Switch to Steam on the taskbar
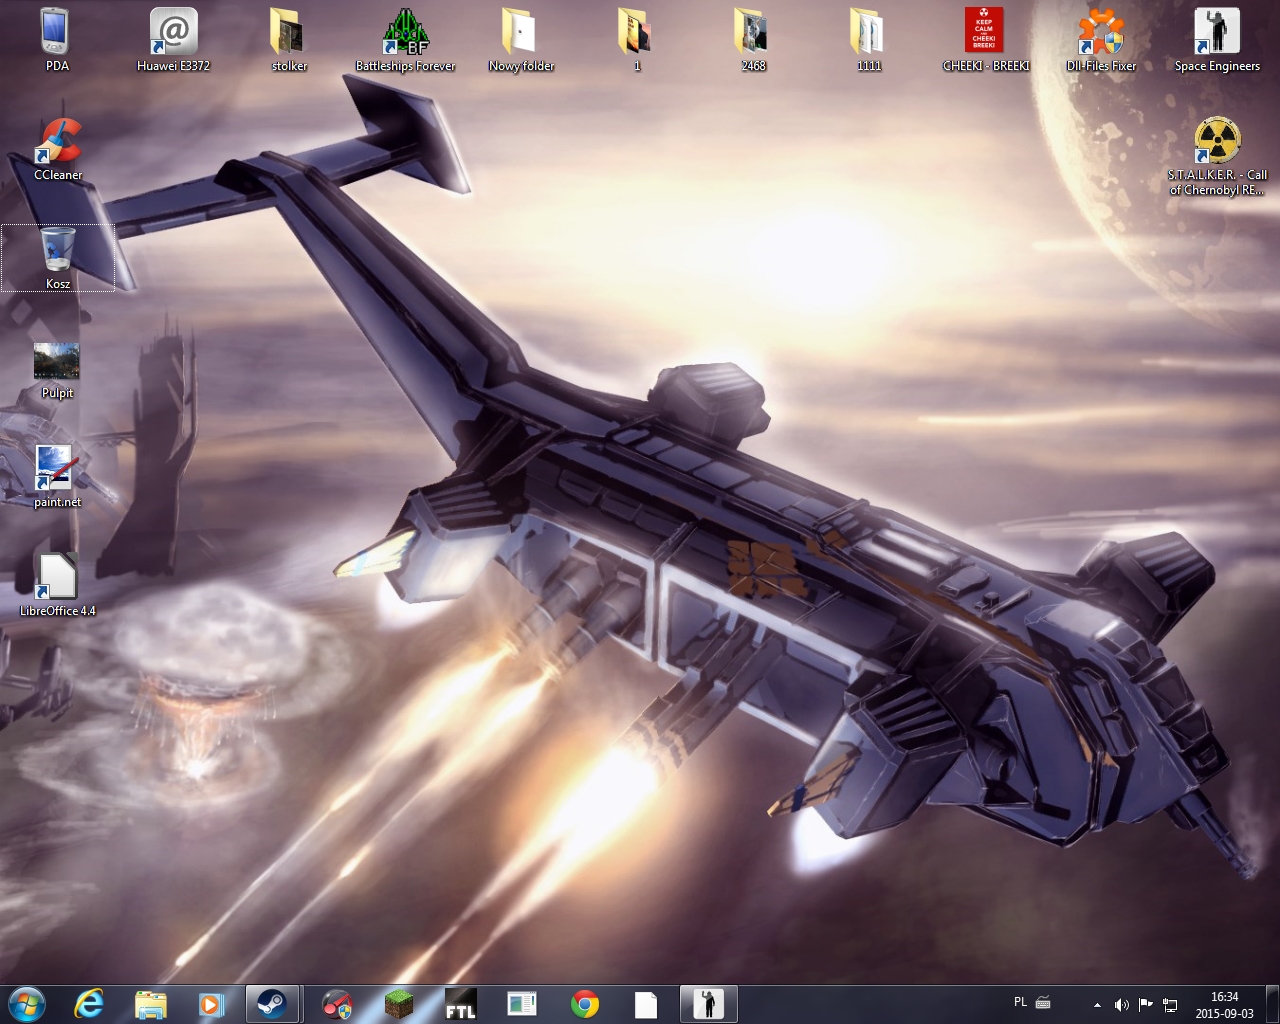 point(272,1003)
